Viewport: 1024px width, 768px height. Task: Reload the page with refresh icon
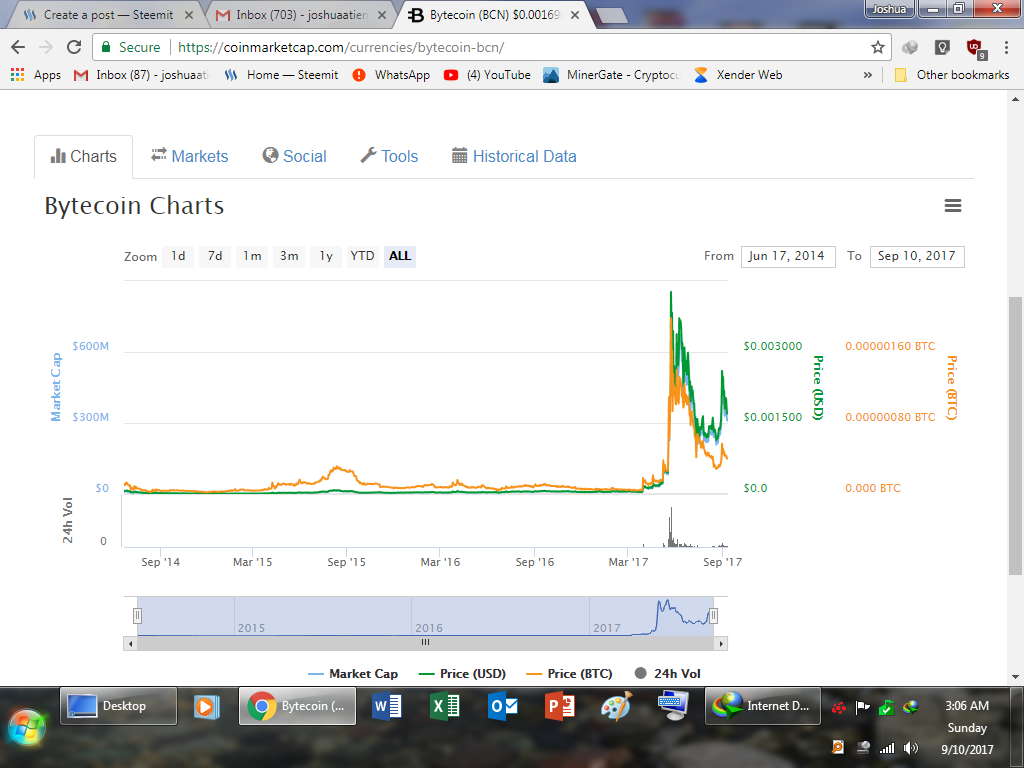tap(74, 47)
